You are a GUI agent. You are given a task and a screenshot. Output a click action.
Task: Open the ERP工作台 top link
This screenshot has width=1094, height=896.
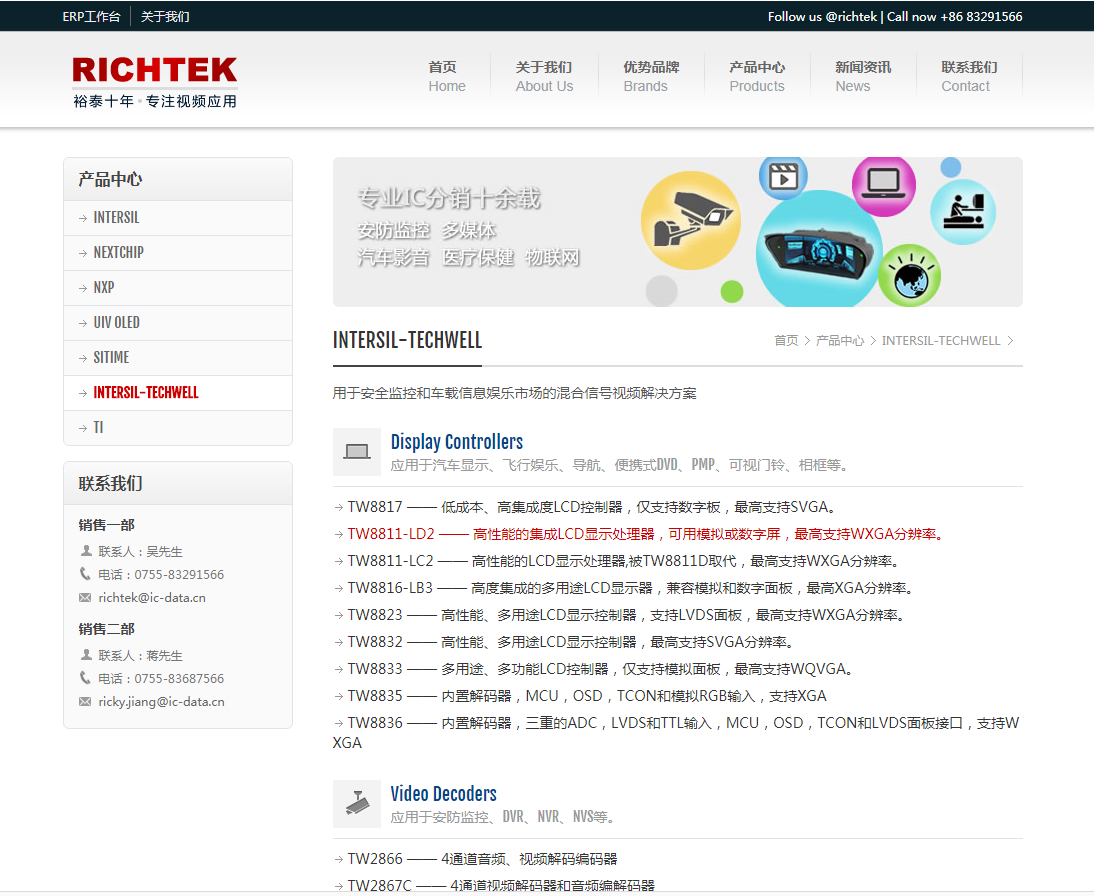tap(91, 16)
